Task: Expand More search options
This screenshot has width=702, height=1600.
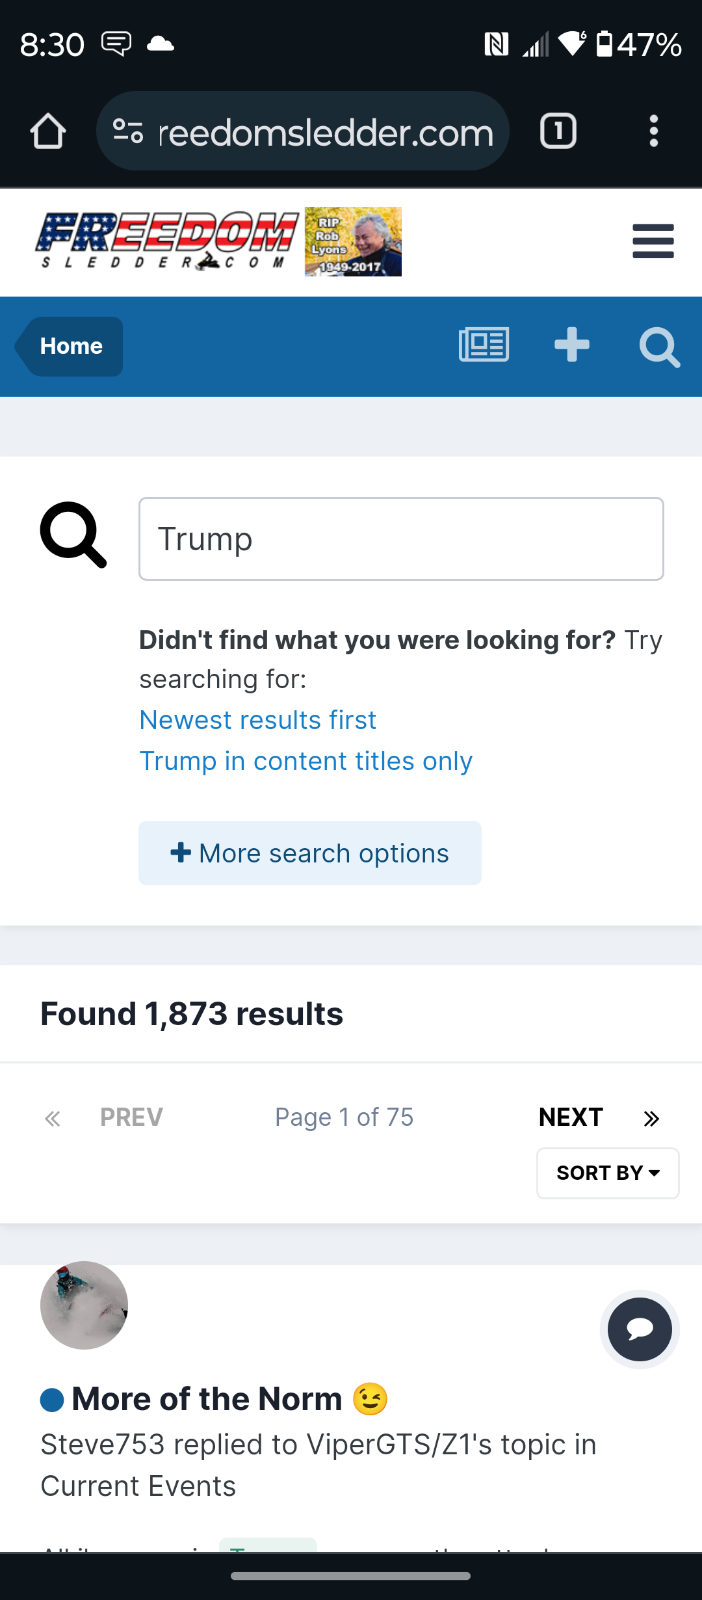Action: [x=310, y=853]
